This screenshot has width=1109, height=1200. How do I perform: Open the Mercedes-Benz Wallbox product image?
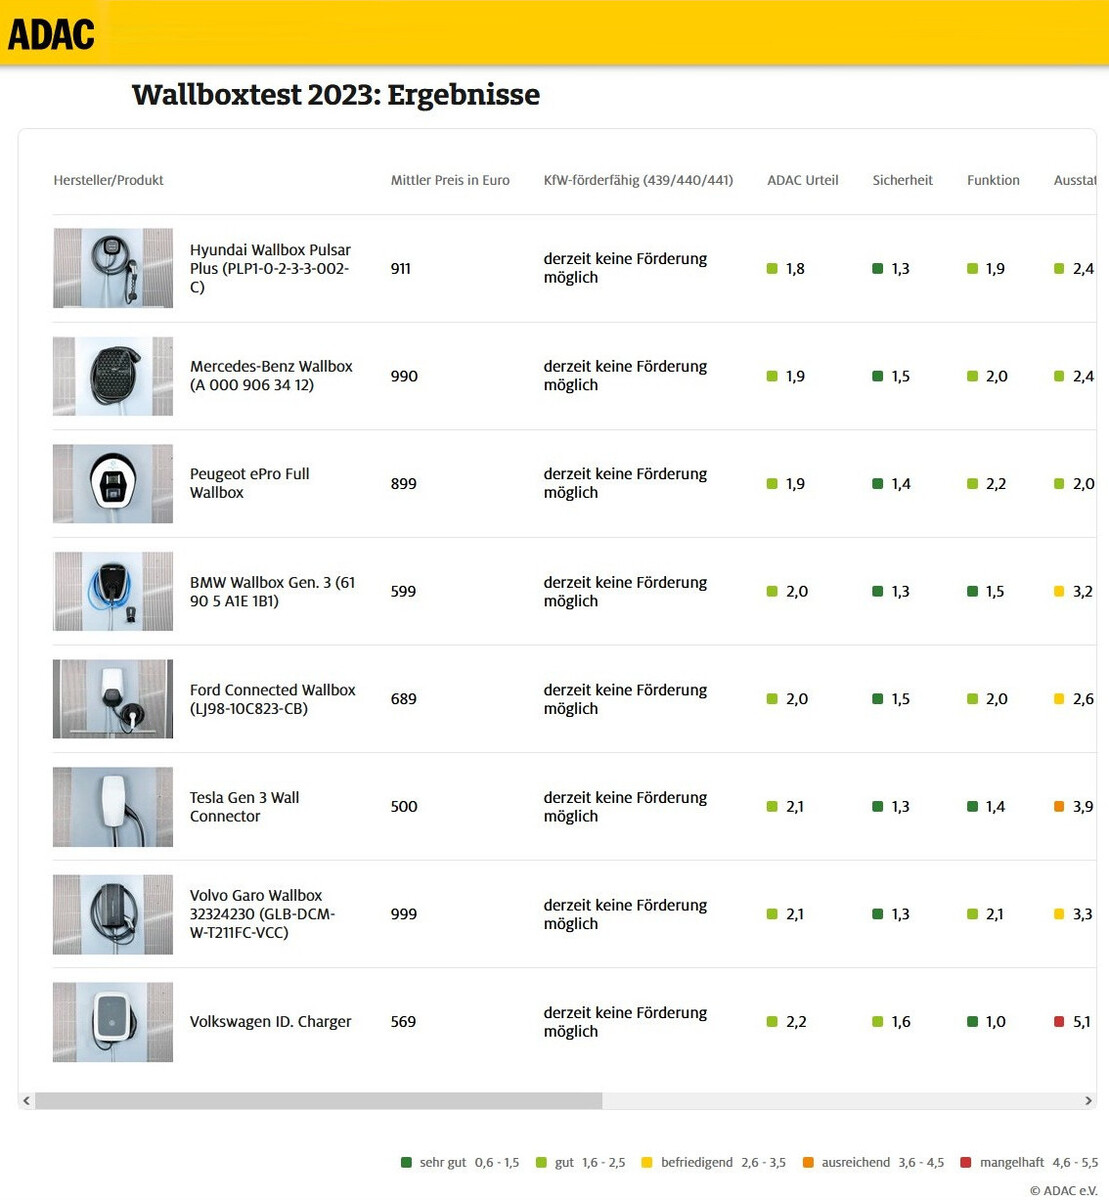[113, 376]
